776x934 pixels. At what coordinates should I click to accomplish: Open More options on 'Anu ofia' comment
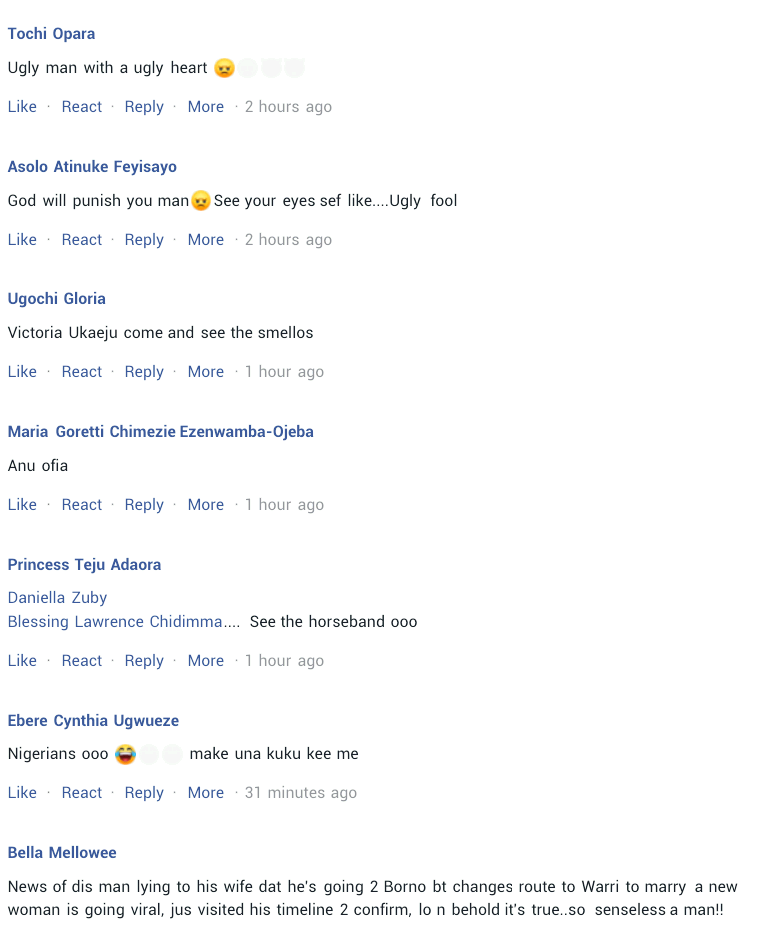click(206, 505)
